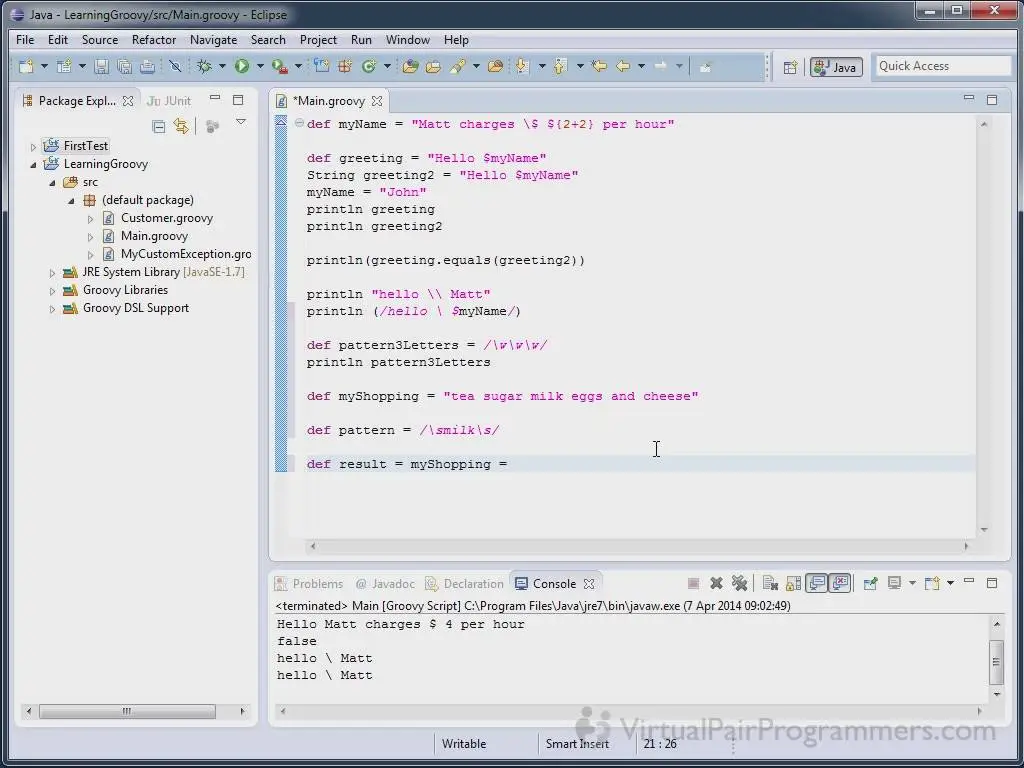Click the Open Perspective icon
Screen dimensions: 1024x768
790,67
